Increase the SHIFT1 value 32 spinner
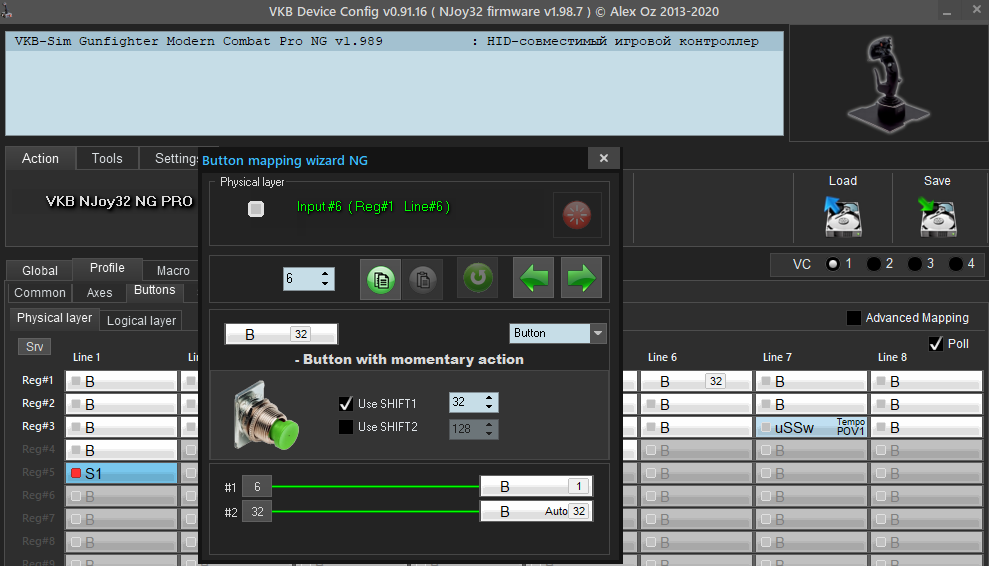 pyautogui.click(x=489, y=398)
